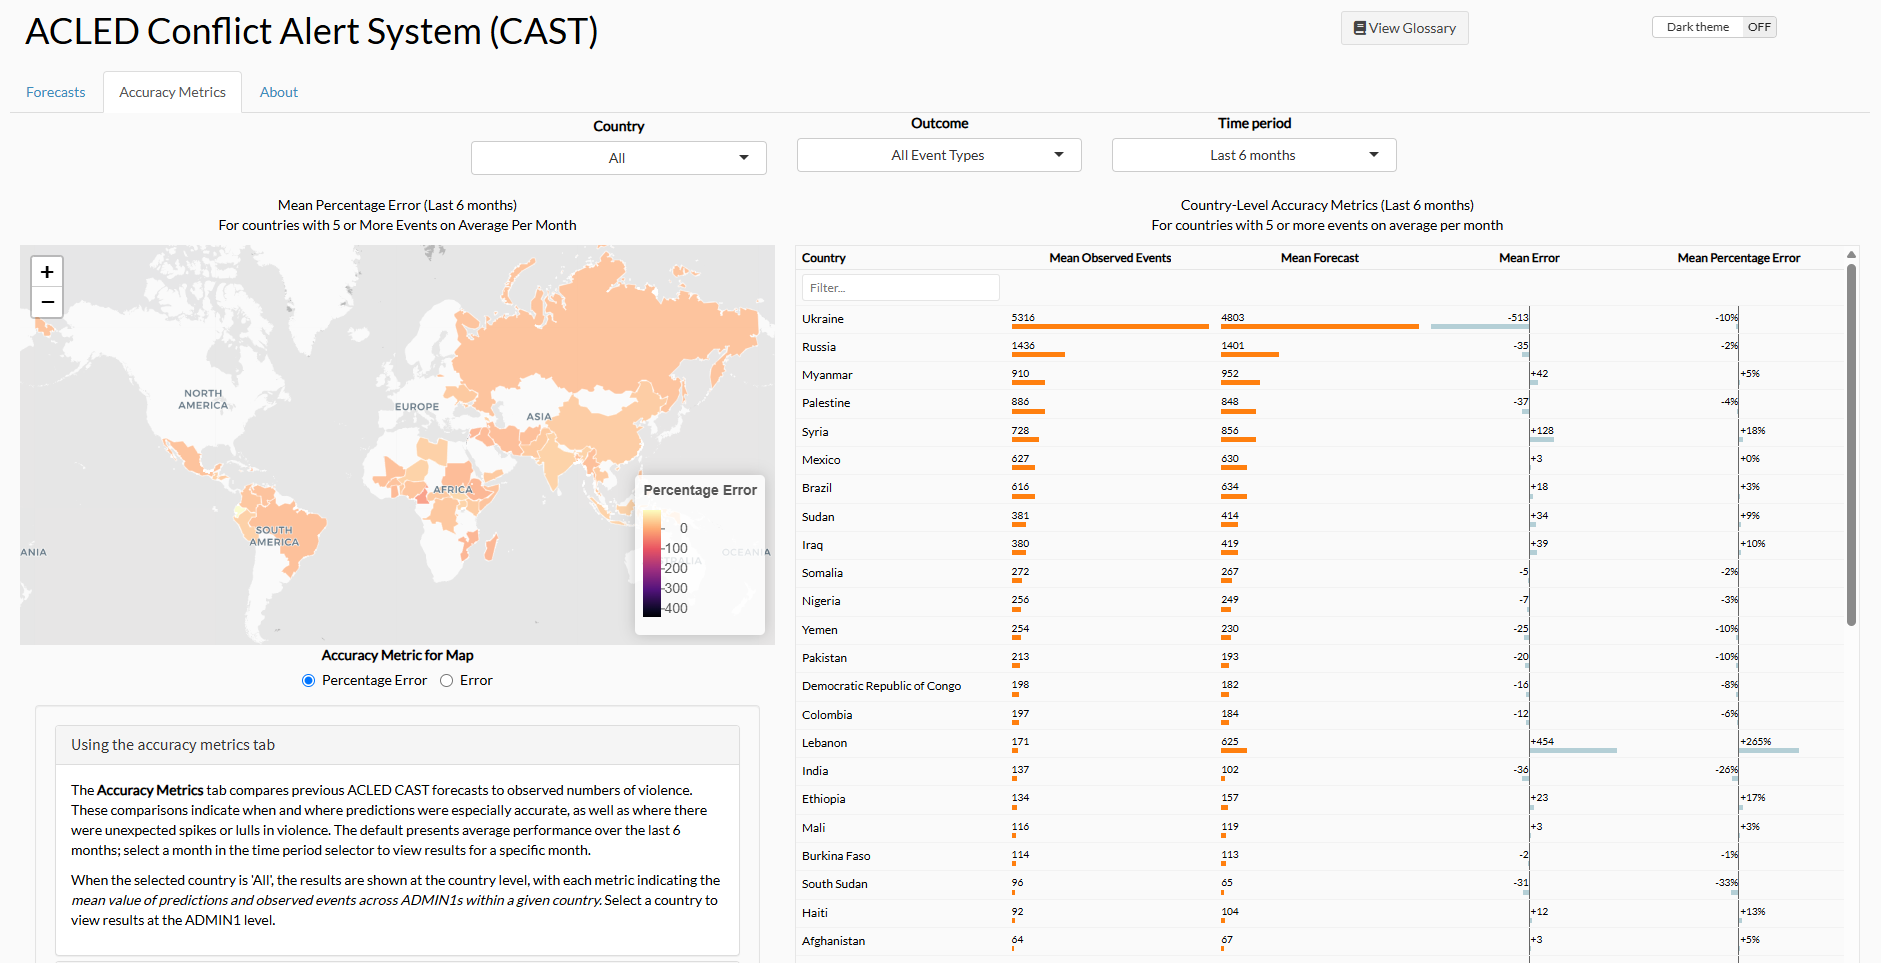Select the Somalia row in table
This screenshot has height=963, width=1881.
pos(1320,573)
